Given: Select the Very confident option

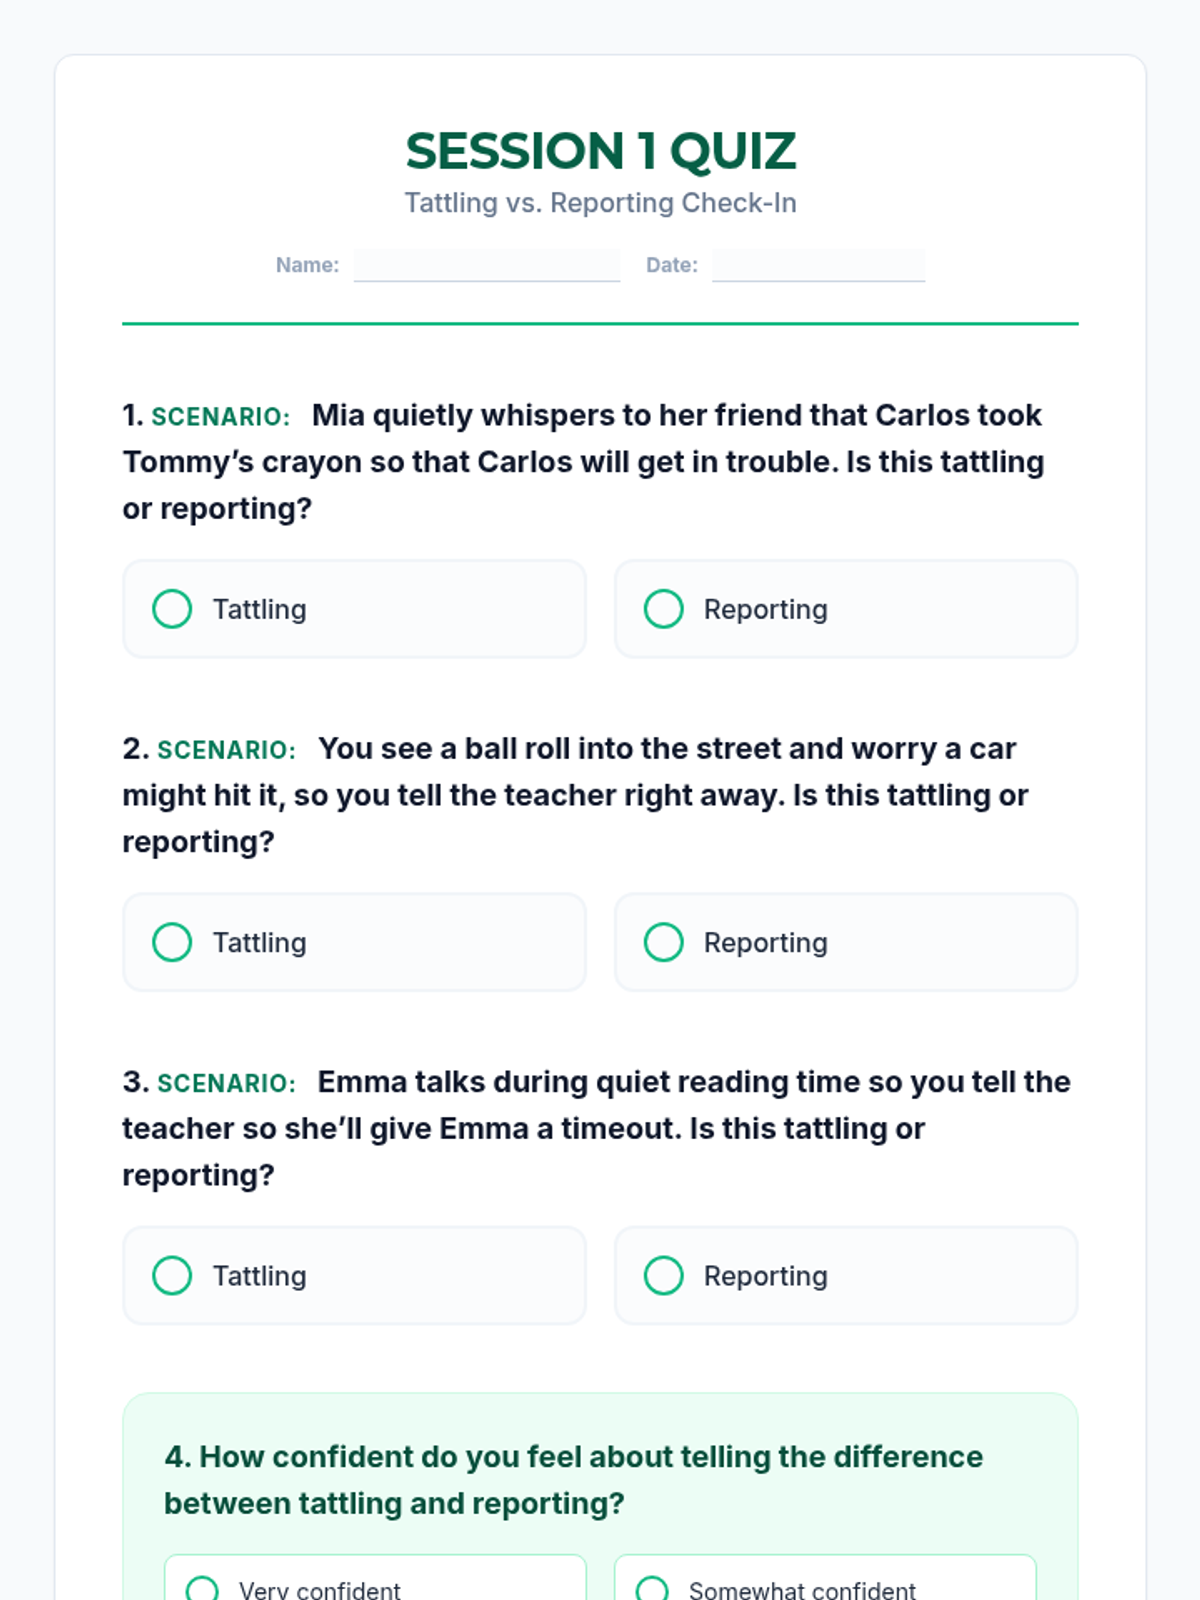Looking at the screenshot, I should (374, 1586).
